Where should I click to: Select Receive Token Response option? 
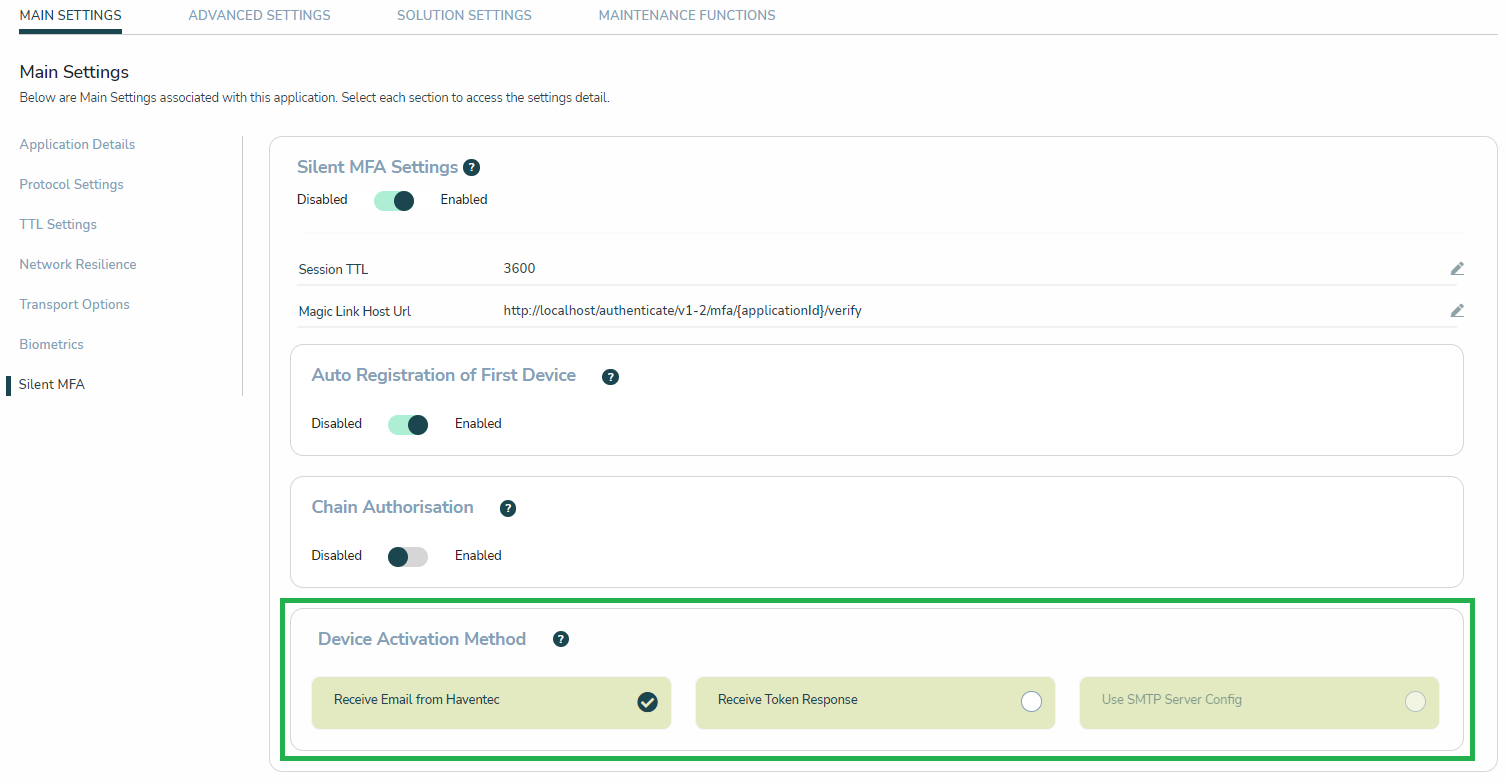pyautogui.click(x=875, y=702)
